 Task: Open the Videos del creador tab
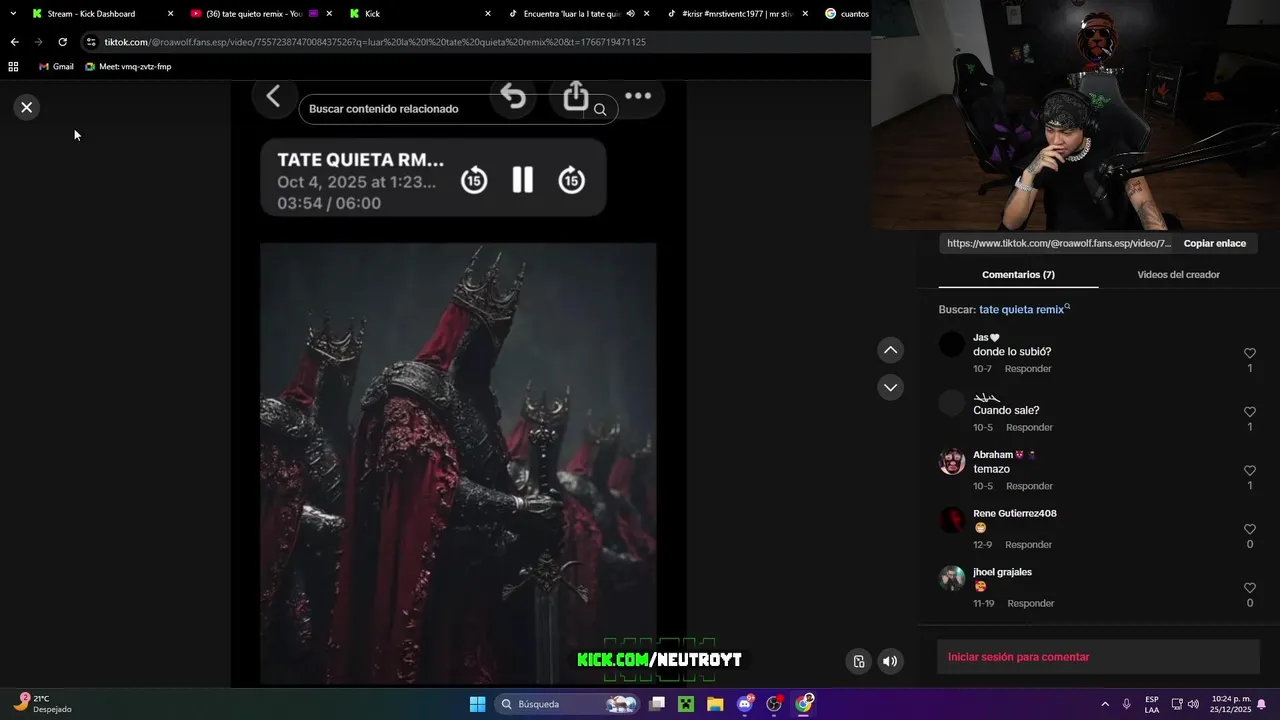click(1178, 275)
